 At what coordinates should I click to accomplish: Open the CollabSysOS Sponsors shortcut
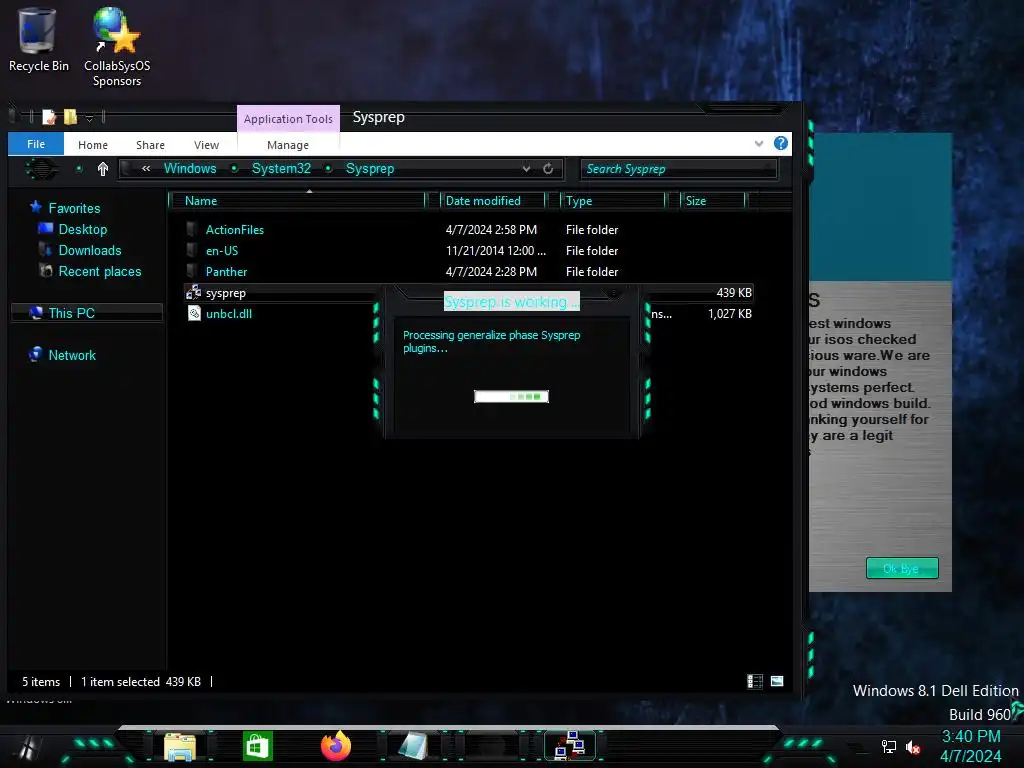[x=117, y=46]
